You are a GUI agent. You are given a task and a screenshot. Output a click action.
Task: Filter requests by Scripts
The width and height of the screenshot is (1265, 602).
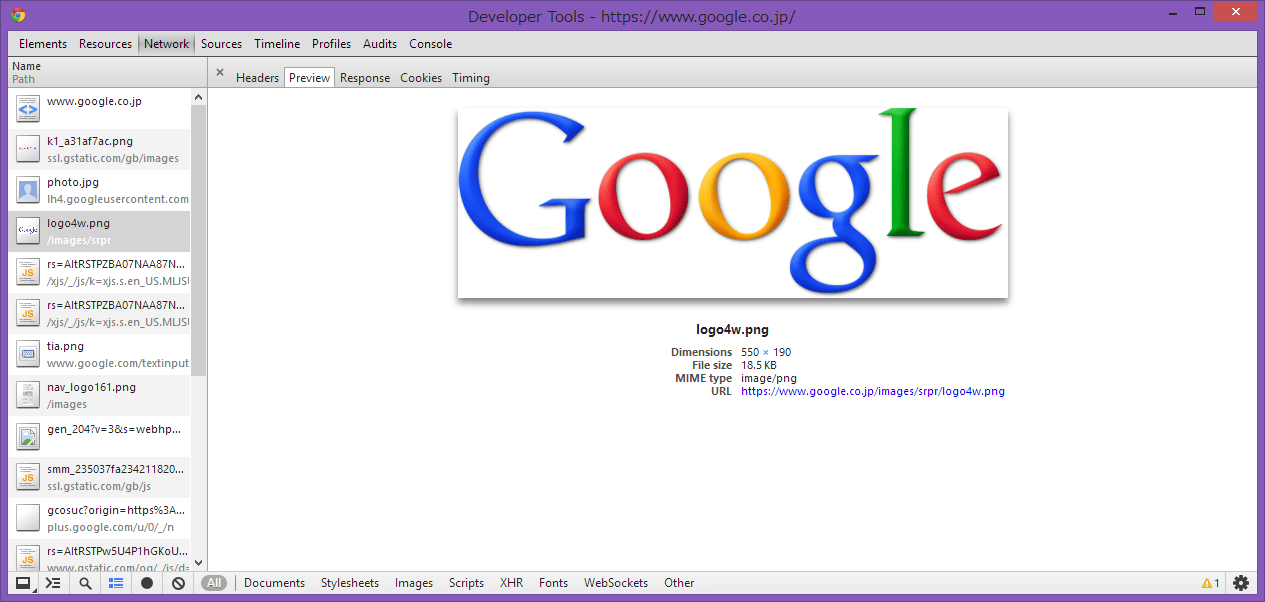(x=466, y=583)
